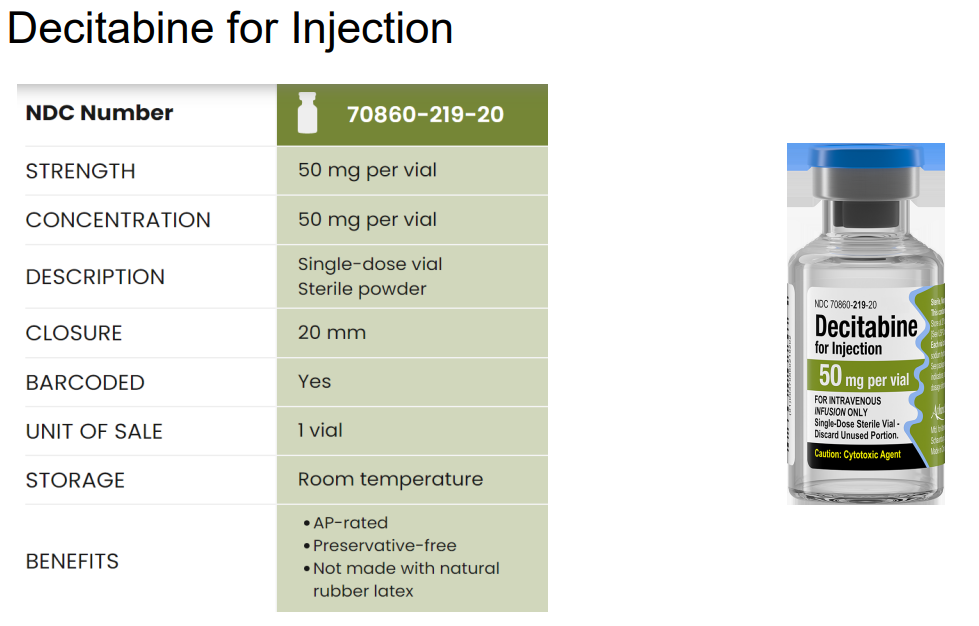Screen dimensions: 979x626
Task: Click the strength value 50 mg per vial
Action: [x=367, y=170]
